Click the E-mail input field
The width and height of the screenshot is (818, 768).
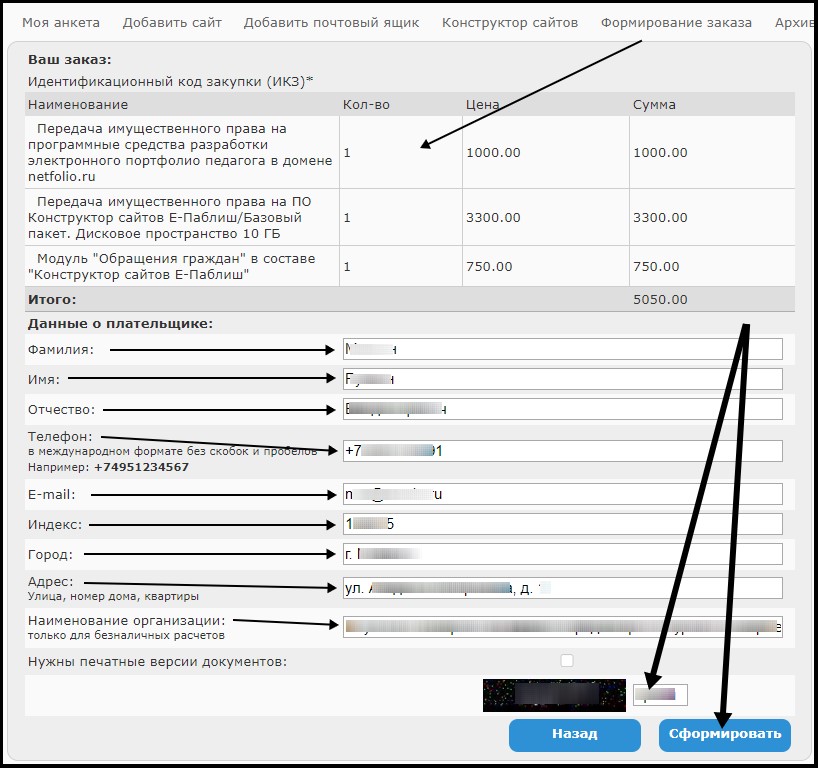[562, 494]
